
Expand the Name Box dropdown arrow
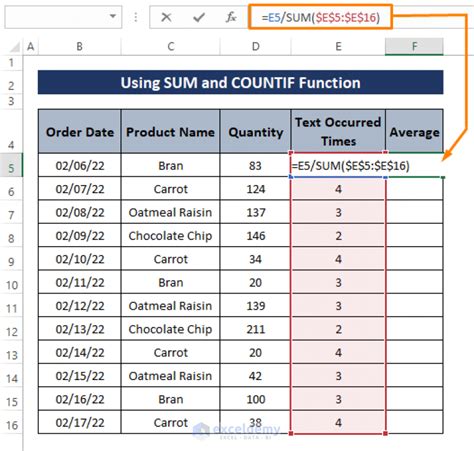(x=113, y=16)
